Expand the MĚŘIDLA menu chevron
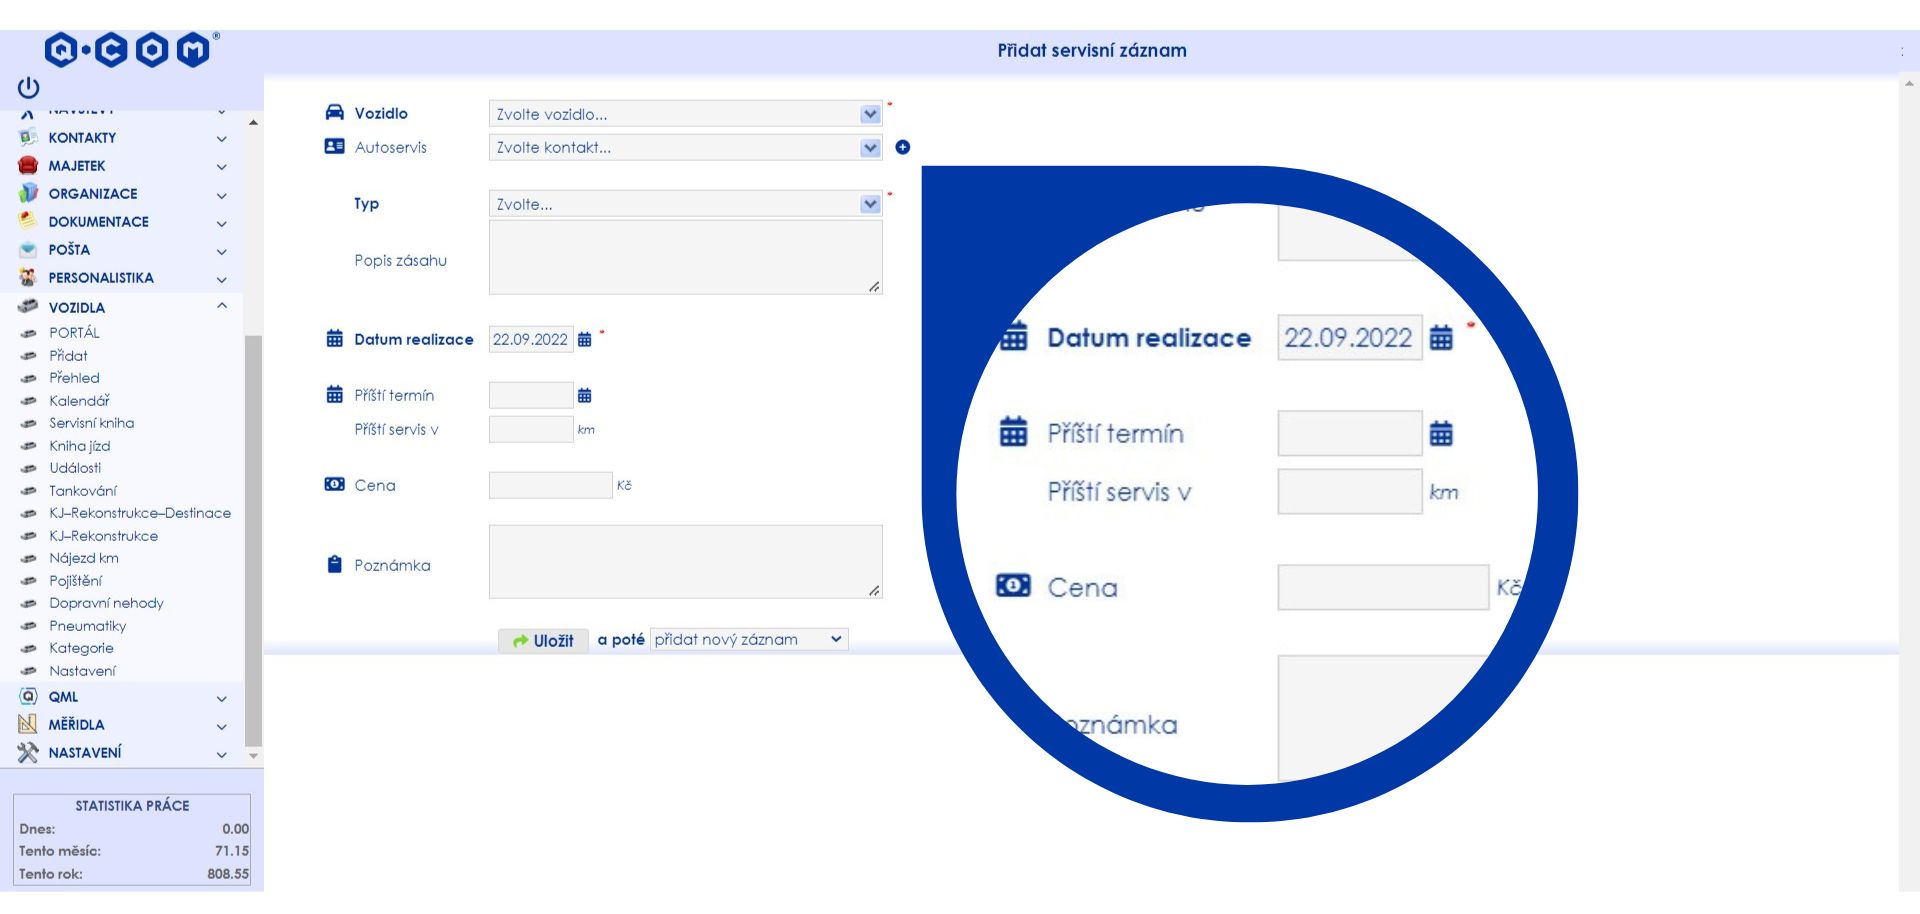1920x914 pixels. [222, 725]
